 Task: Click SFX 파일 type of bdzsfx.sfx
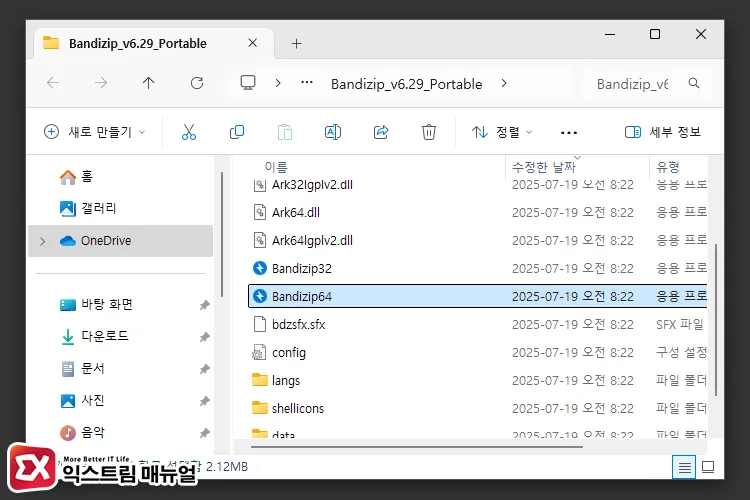(x=680, y=324)
